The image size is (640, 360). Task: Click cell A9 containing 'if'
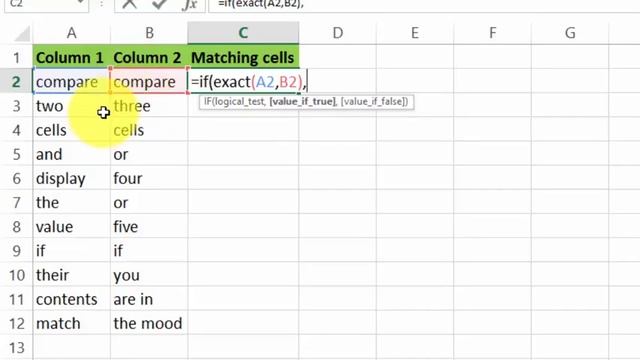71,251
